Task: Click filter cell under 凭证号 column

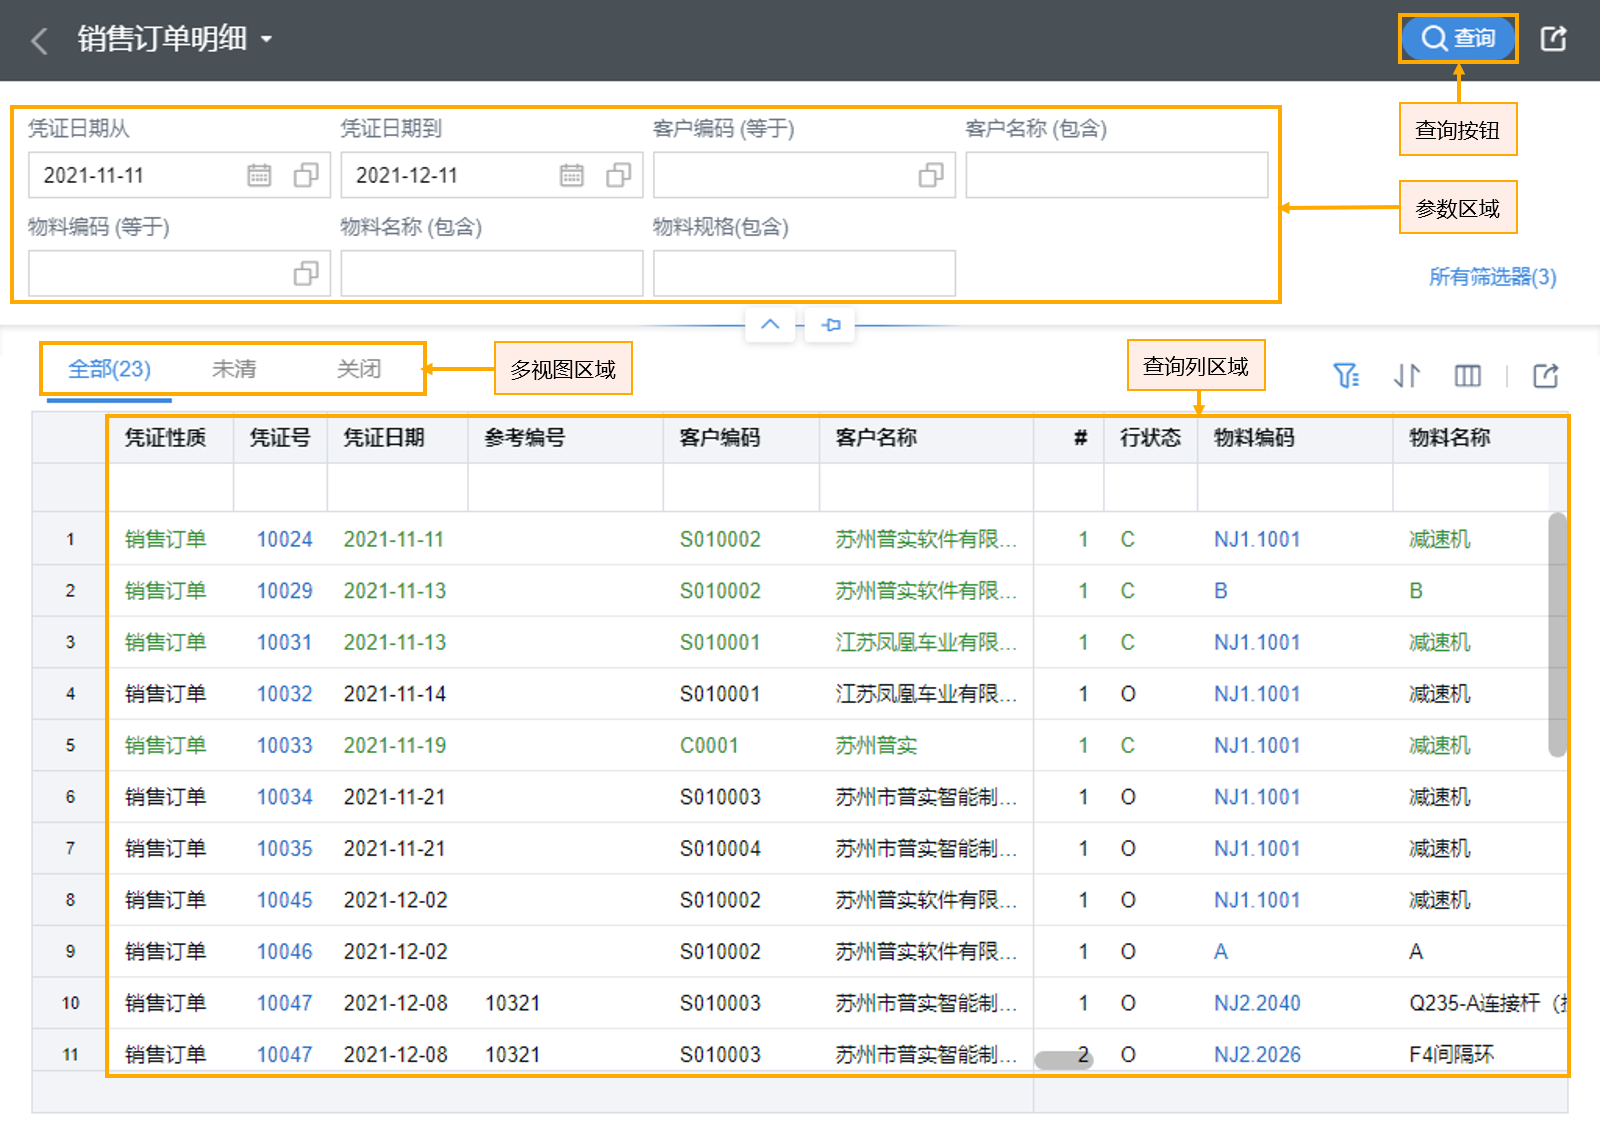Action: pyautogui.click(x=280, y=488)
